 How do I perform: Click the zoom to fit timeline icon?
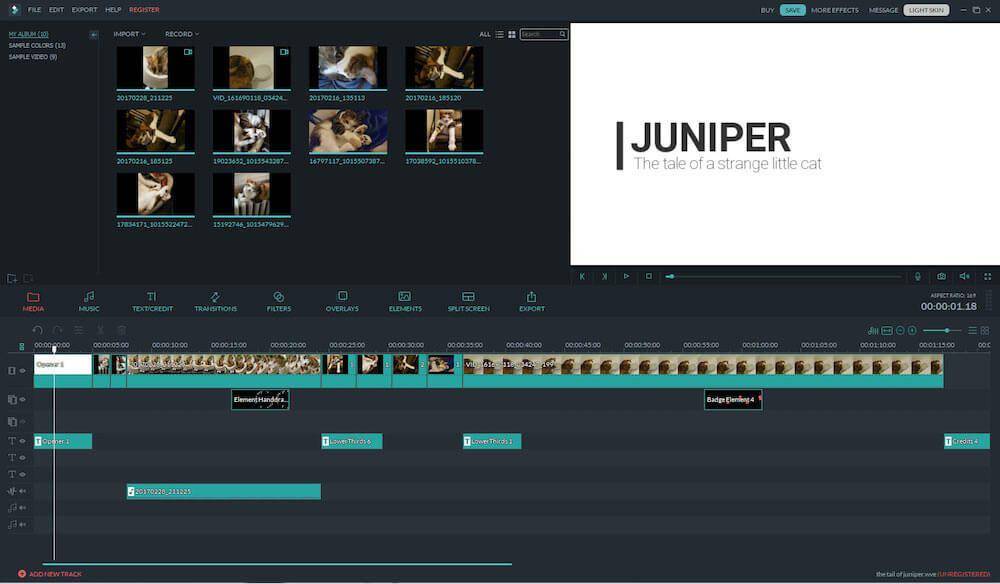(x=886, y=330)
